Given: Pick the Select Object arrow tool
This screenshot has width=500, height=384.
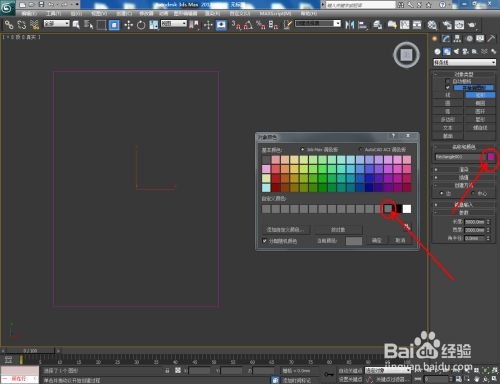Looking at the screenshot, I should pyautogui.click(x=76, y=25).
